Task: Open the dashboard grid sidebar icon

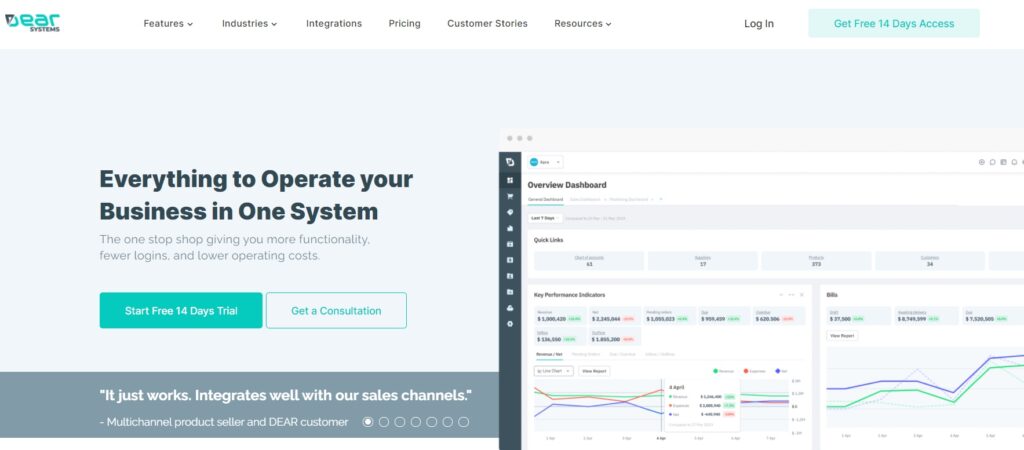Action: pyautogui.click(x=510, y=180)
